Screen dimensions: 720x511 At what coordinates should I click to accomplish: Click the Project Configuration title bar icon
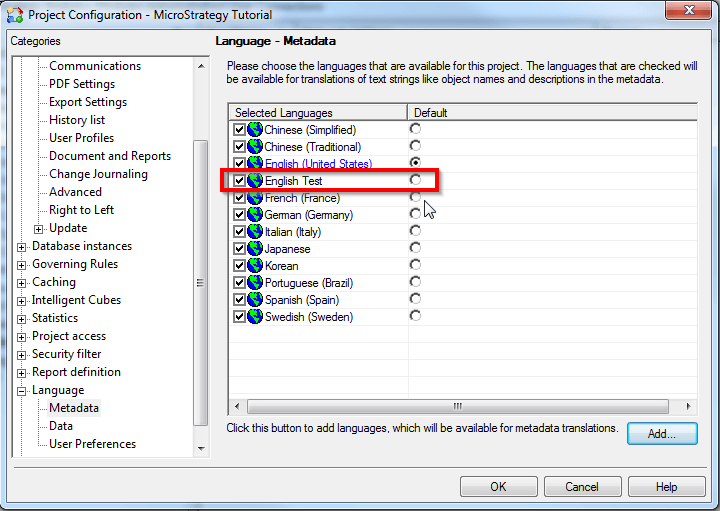coord(15,15)
